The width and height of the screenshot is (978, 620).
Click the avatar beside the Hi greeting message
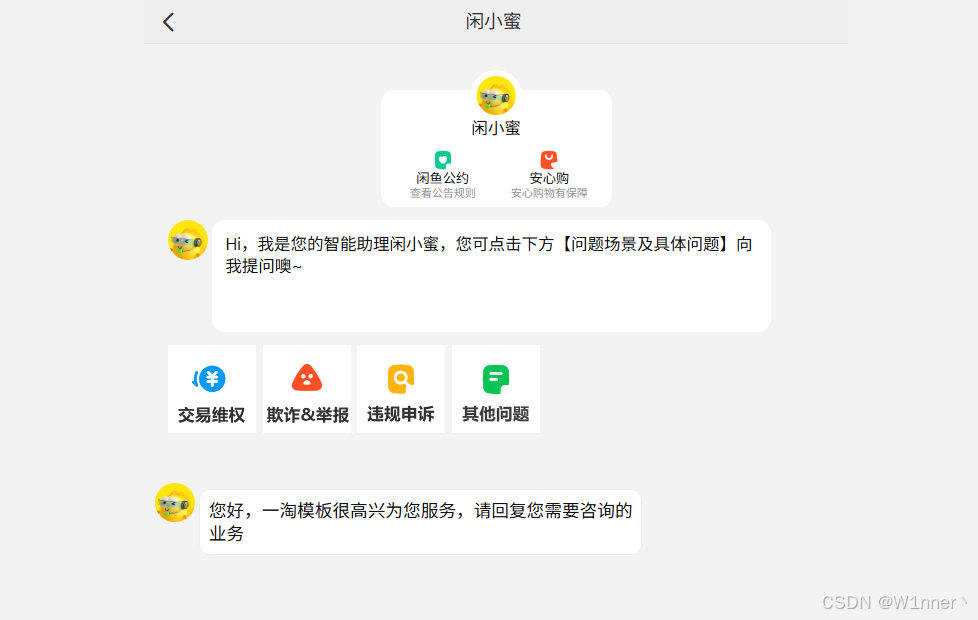pos(188,240)
